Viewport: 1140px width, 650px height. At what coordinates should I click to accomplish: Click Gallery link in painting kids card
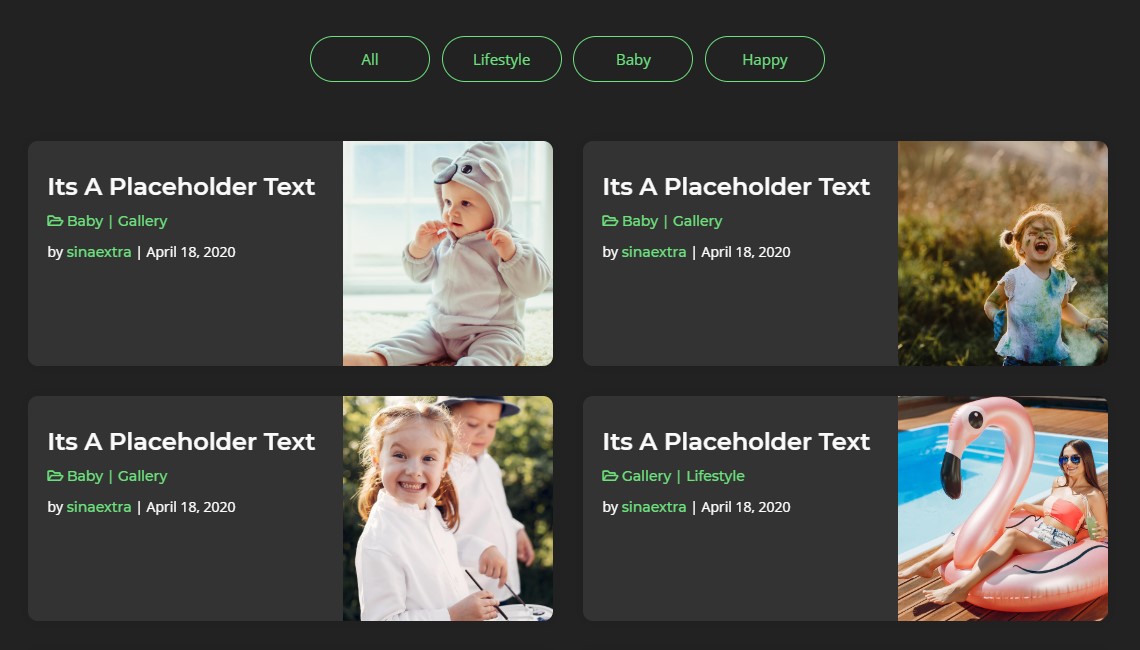142,476
